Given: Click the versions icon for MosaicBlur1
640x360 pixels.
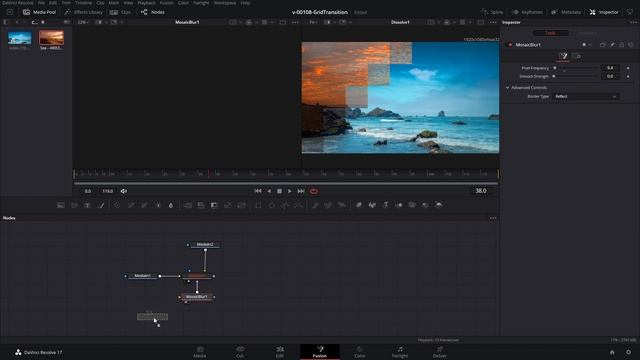Looking at the screenshot, I should pos(603,44).
